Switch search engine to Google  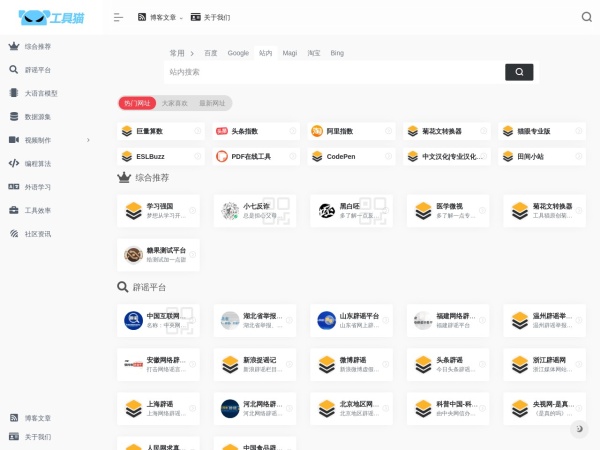(x=238, y=53)
